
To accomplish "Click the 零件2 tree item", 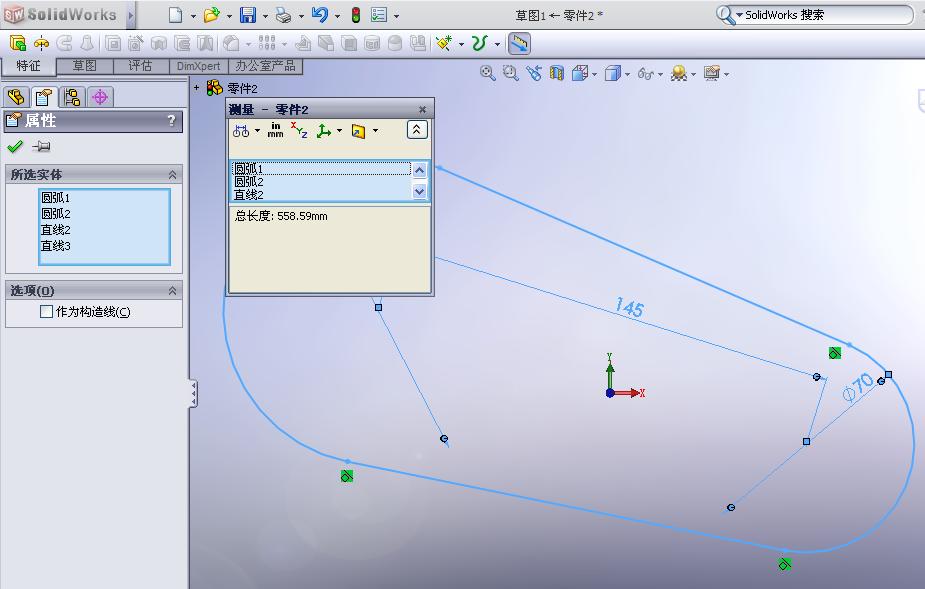I will [x=242, y=89].
